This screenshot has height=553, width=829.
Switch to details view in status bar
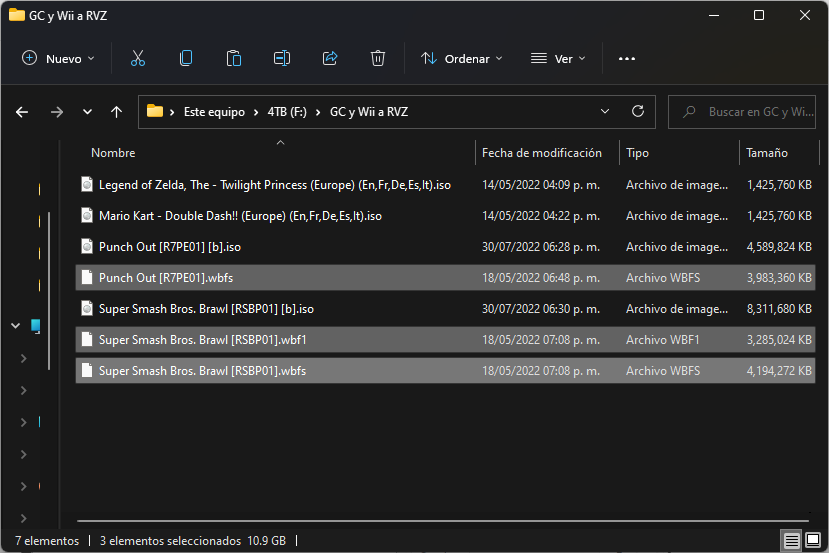(x=791, y=540)
